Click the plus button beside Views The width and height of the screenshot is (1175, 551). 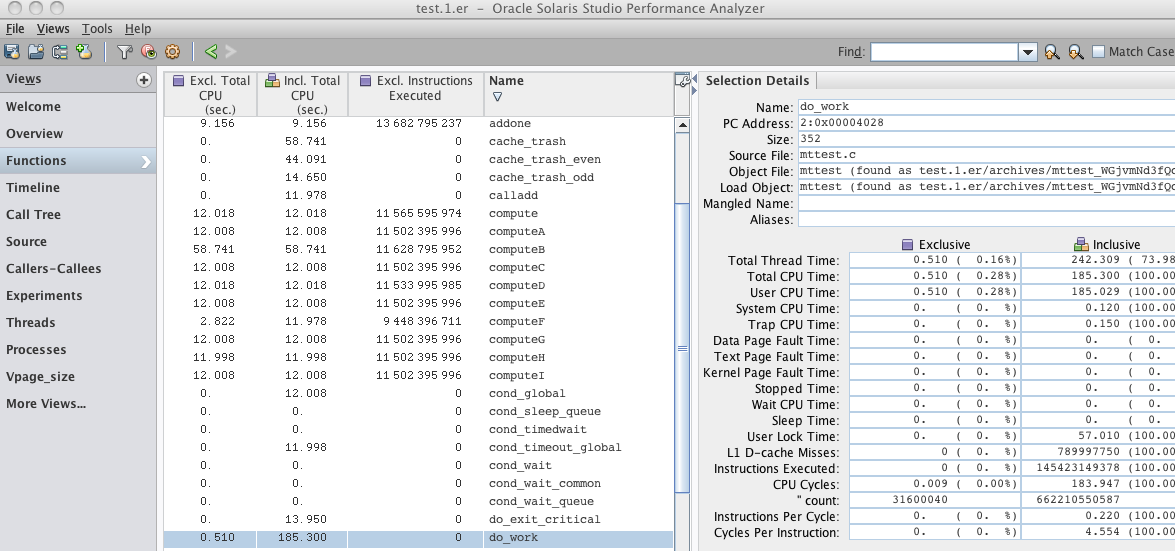click(143, 79)
